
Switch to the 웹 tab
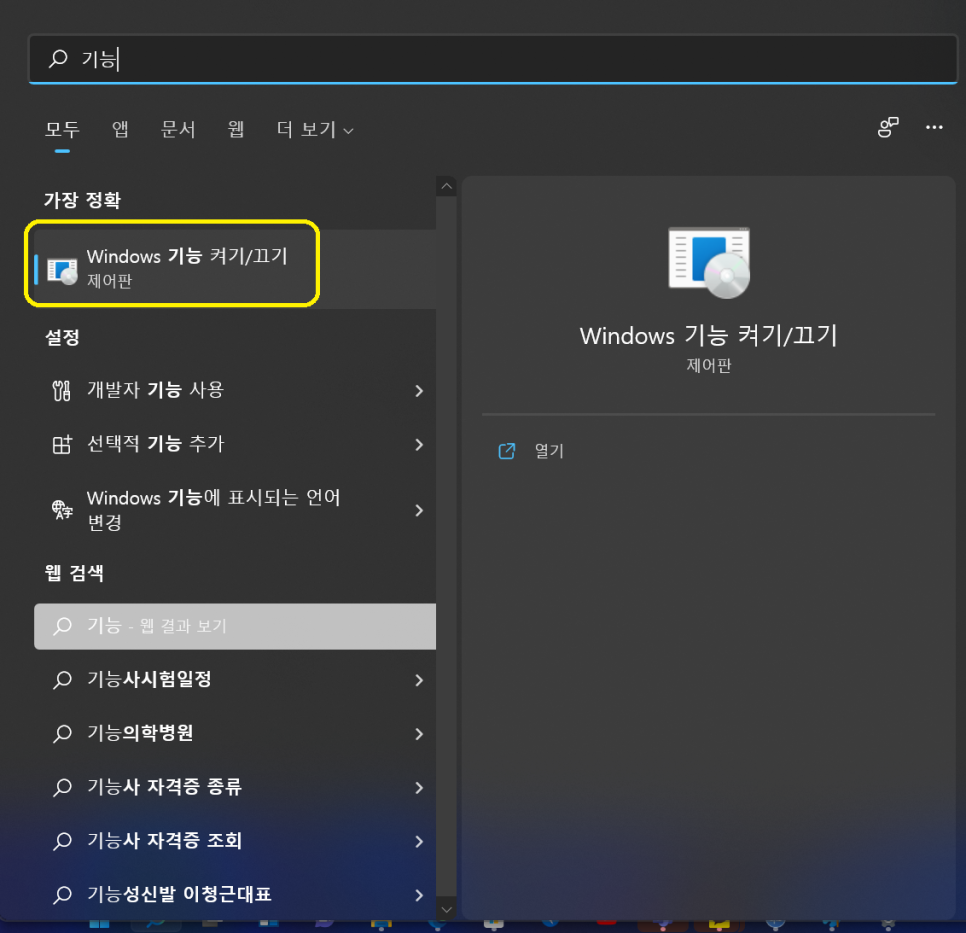(x=236, y=129)
